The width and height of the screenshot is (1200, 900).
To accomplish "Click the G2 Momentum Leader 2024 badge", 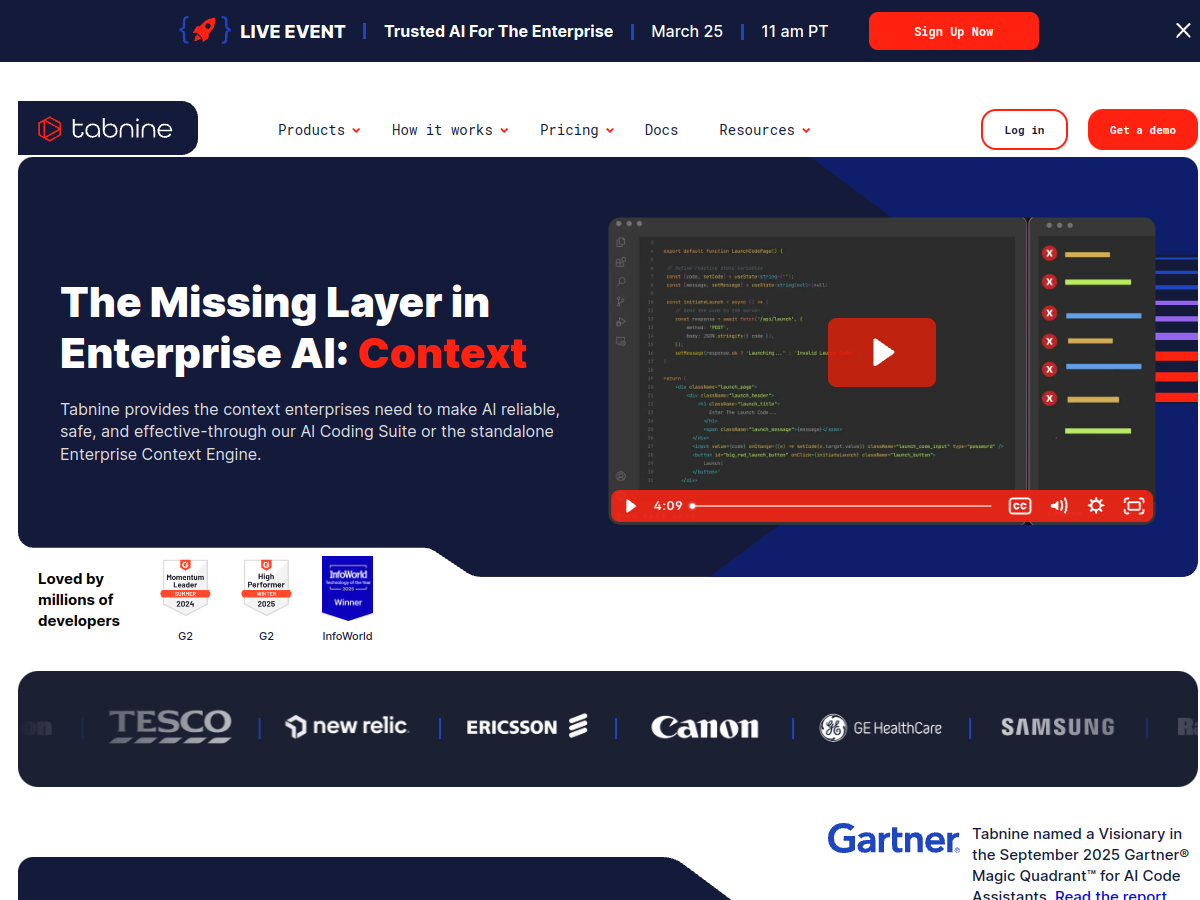I will click(x=185, y=587).
